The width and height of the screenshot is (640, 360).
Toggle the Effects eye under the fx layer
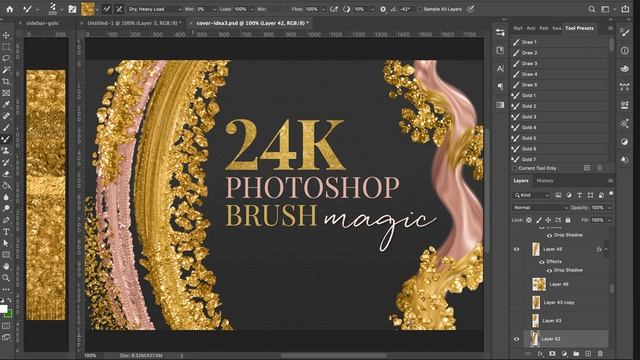[x=542, y=262]
